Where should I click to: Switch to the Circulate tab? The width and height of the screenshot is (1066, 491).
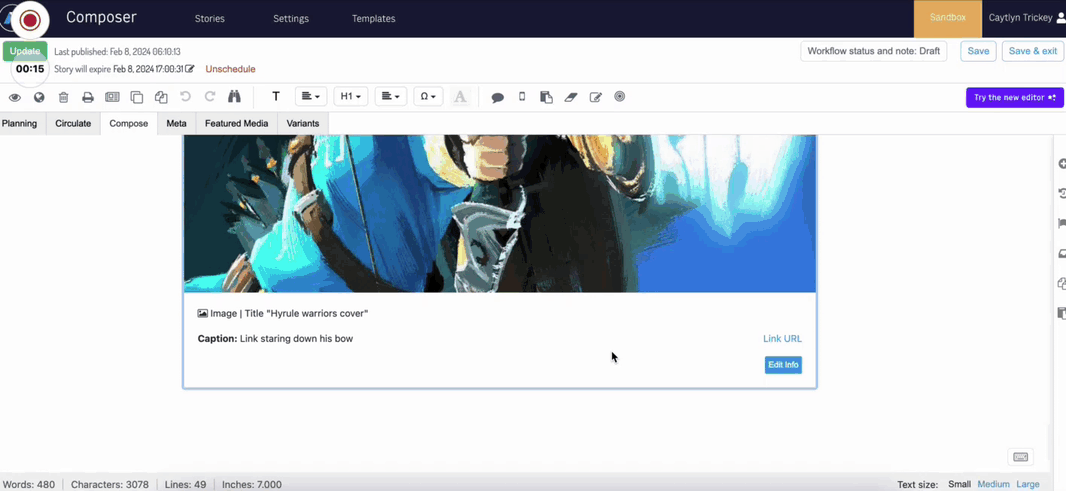[73, 124]
